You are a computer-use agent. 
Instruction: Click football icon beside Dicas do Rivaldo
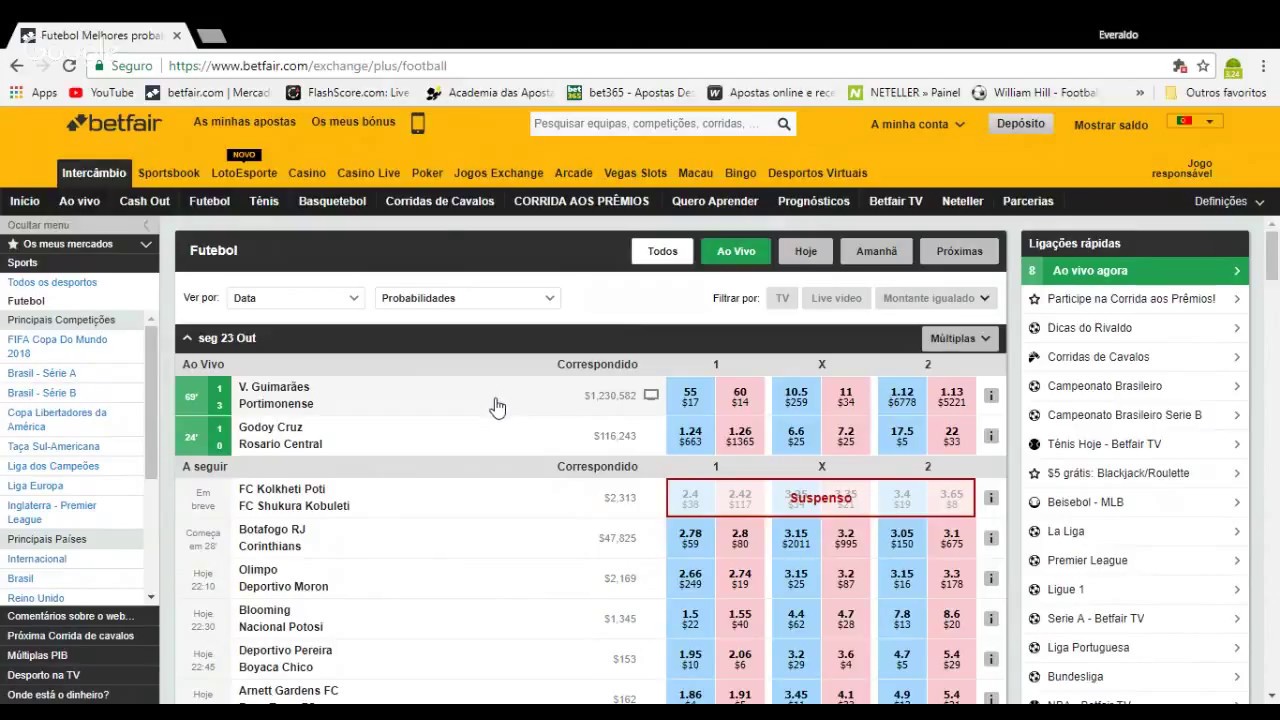1034,328
